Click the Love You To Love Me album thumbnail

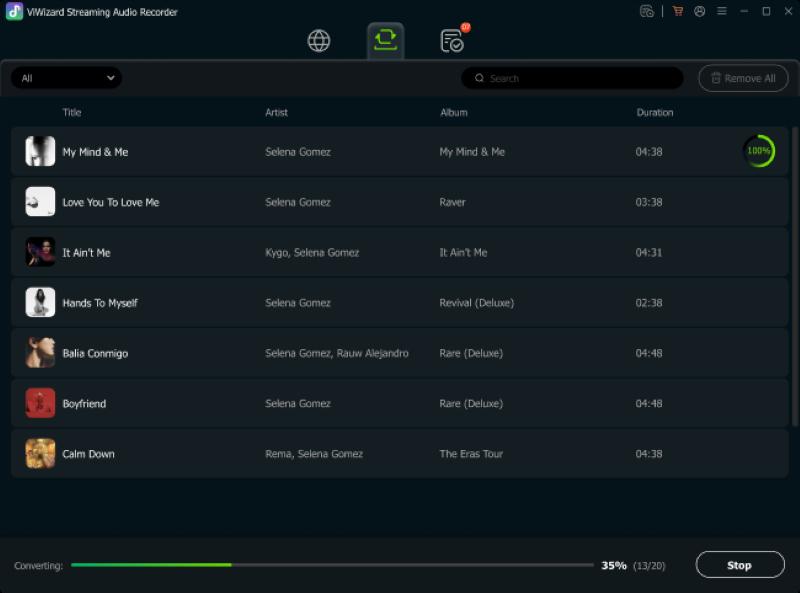pyautogui.click(x=40, y=202)
